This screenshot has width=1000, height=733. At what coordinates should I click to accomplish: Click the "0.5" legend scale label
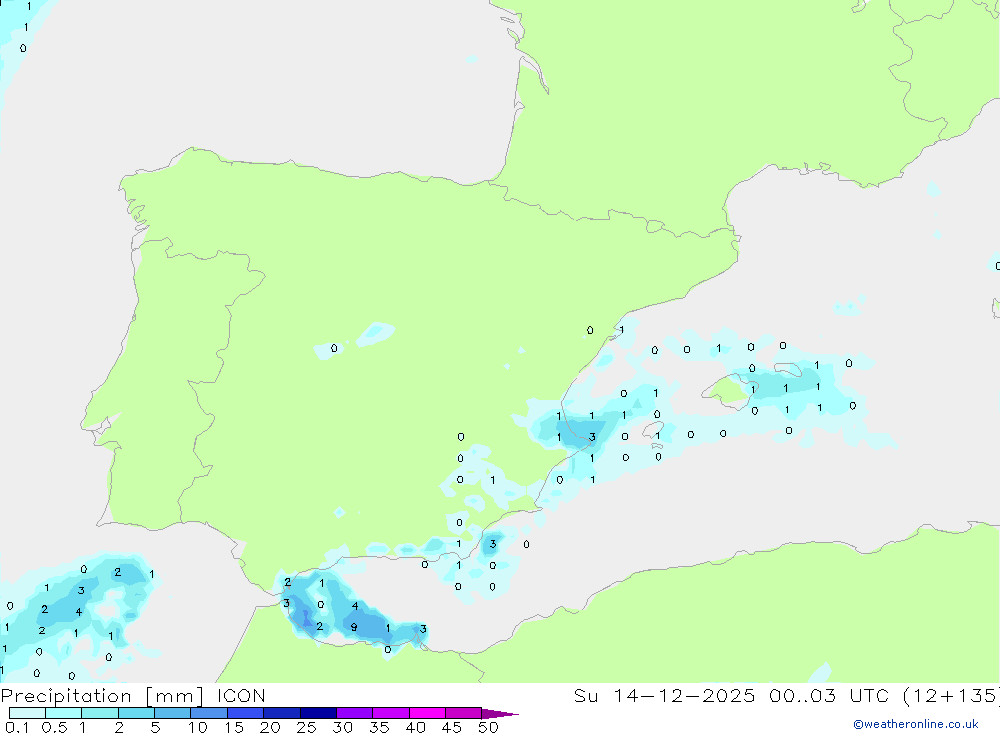click(54, 727)
